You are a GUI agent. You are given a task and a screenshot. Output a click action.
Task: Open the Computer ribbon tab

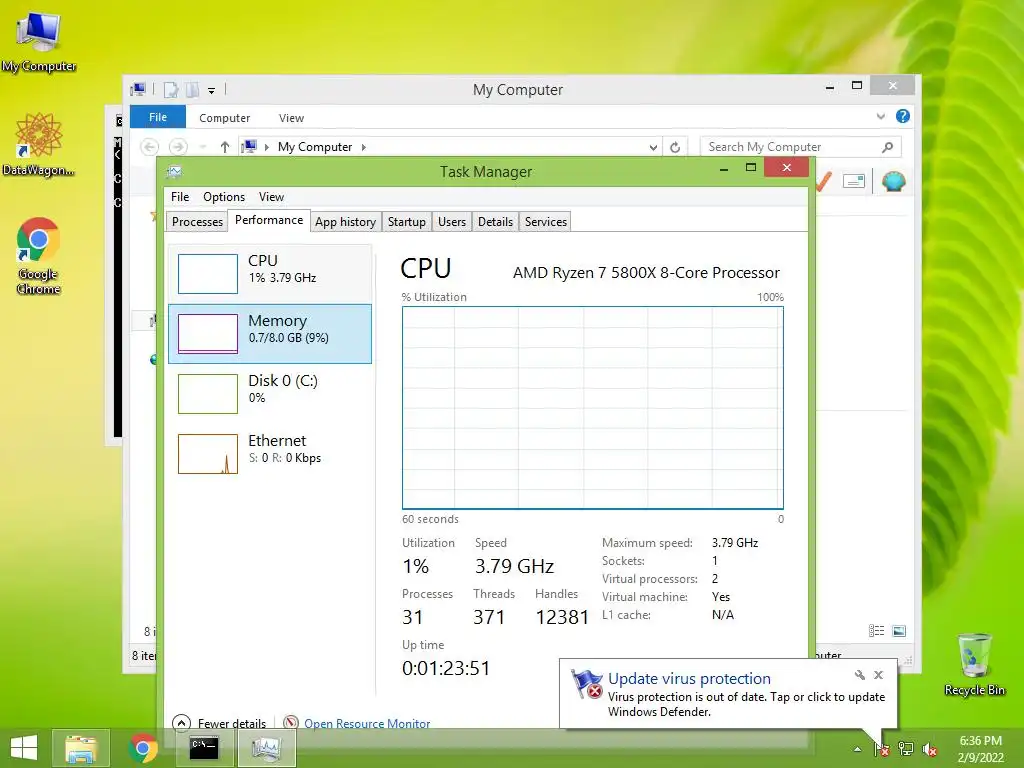click(x=224, y=118)
